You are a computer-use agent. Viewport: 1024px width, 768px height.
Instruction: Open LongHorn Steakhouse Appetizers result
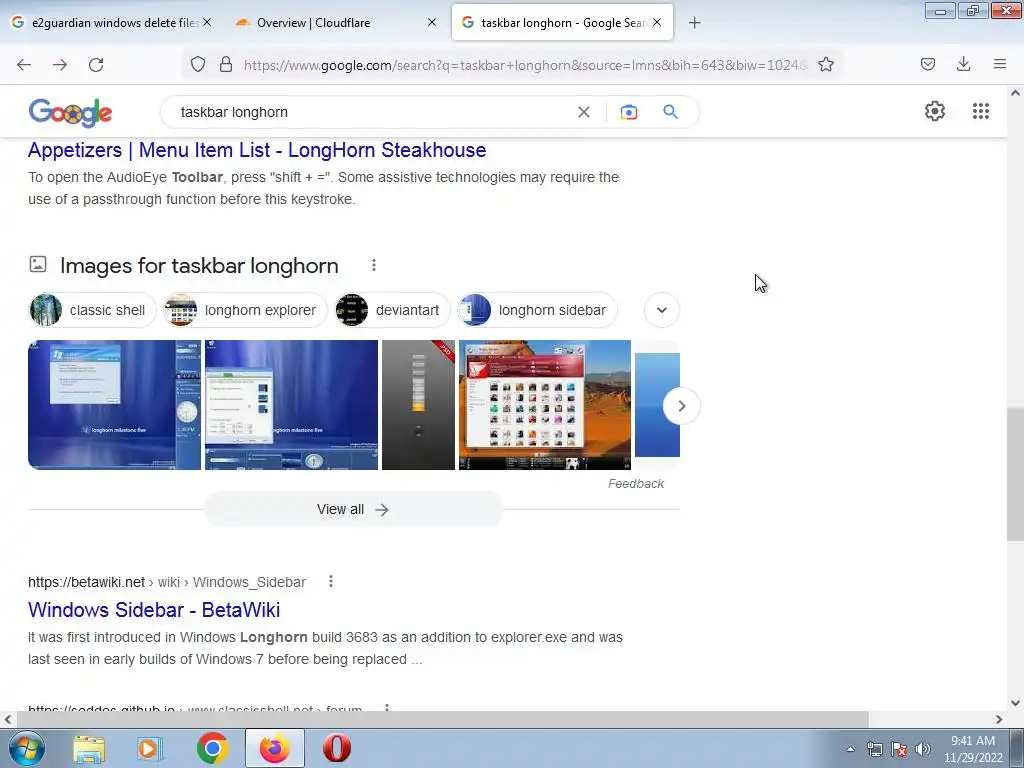(x=257, y=150)
